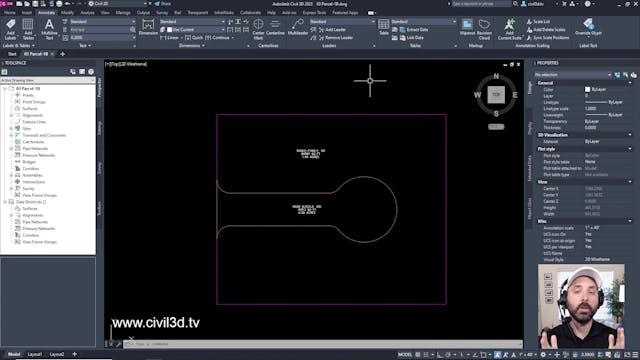Switch to the Layout2 tab
Screen dimensions: 640x360
tap(57, 354)
